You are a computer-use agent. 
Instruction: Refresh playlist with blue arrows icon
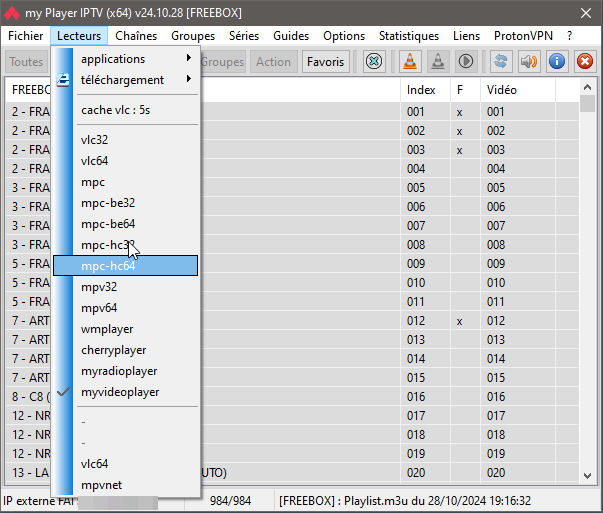(501, 62)
